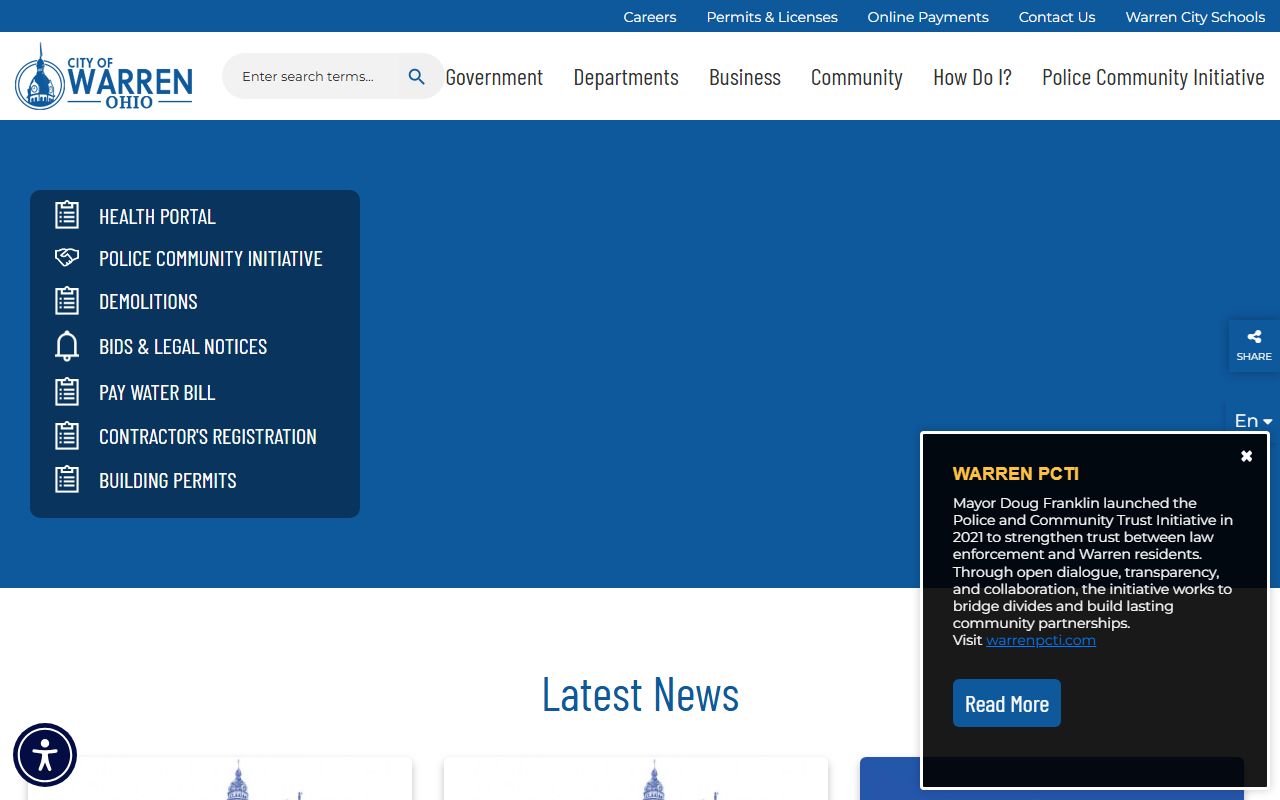Image resolution: width=1280 pixels, height=800 pixels.
Task: Open the Departments navigation menu
Action: point(626,77)
